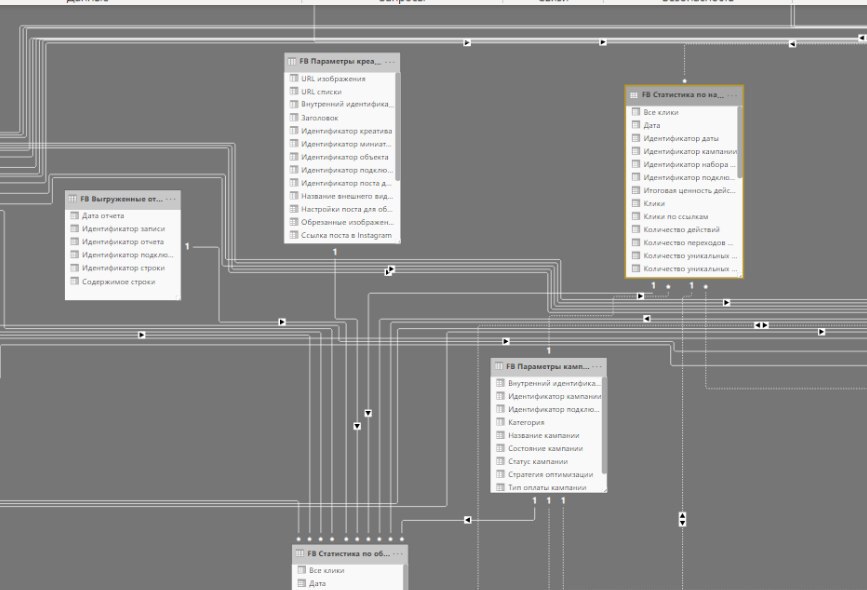
Task: Open more options for FB Статистика по об table
Action: (x=398, y=554)
